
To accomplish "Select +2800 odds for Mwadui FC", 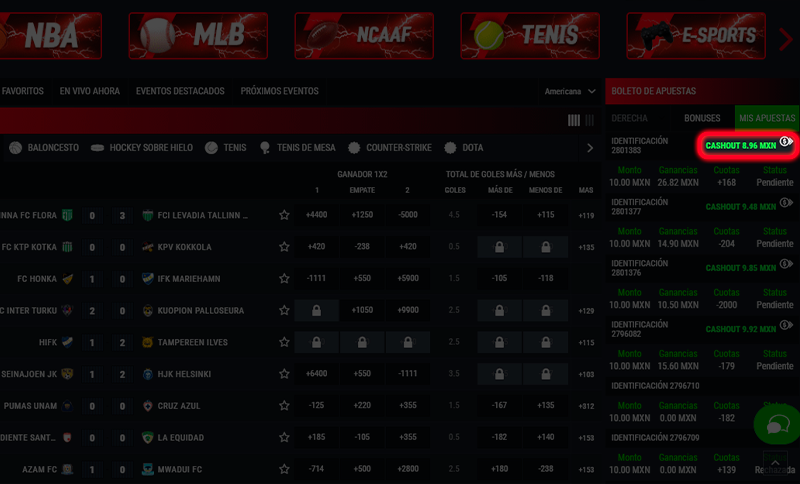I will point(408,469).
